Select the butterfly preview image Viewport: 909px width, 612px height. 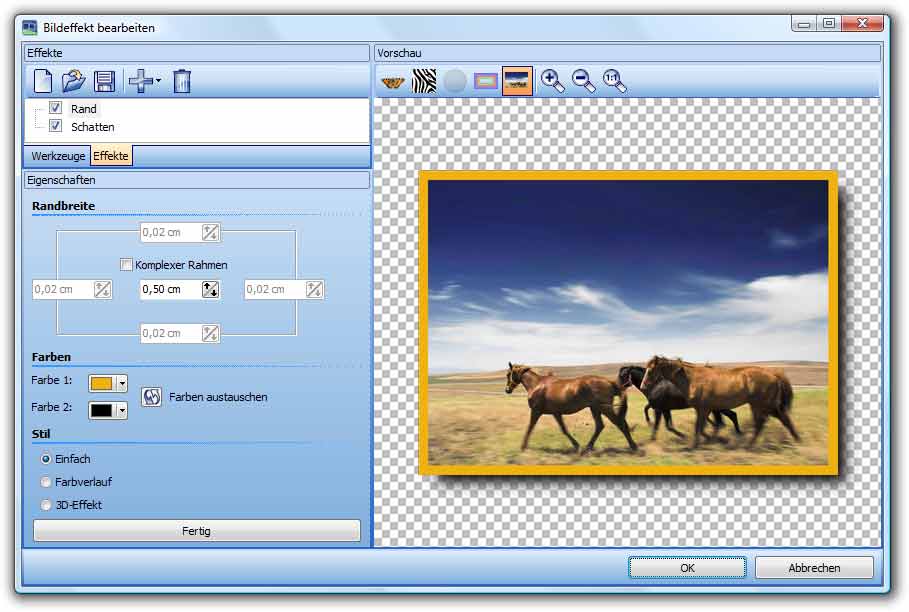(x=393, y=82)
